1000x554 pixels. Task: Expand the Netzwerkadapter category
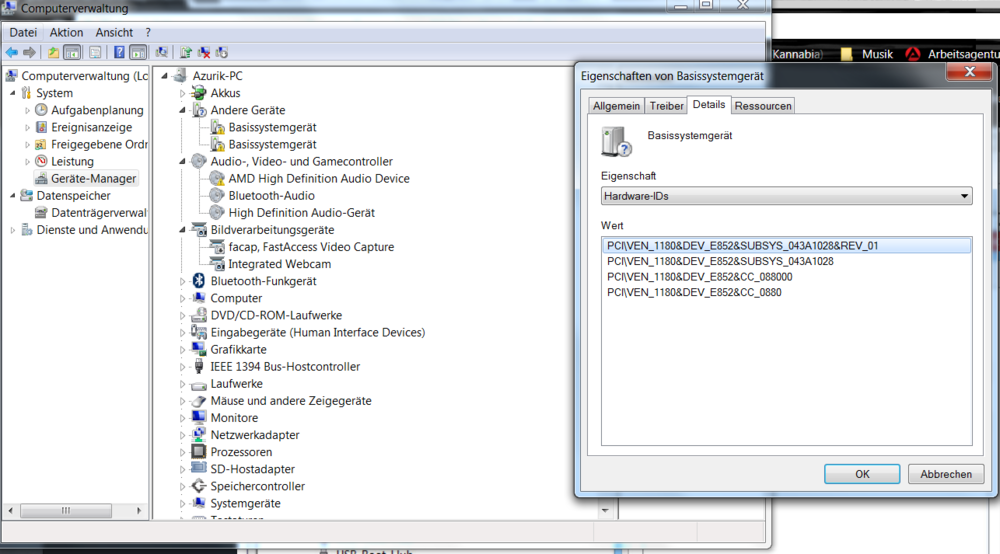(183, 435)
